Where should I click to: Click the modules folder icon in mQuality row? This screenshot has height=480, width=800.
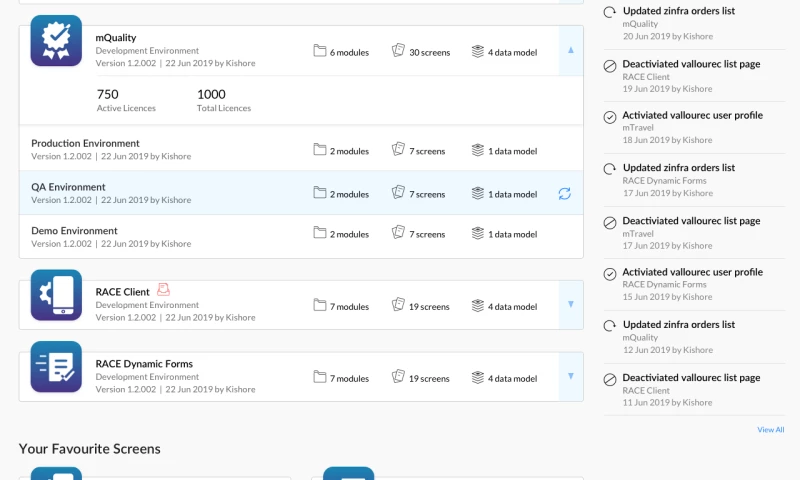click(x=320, y=52)
